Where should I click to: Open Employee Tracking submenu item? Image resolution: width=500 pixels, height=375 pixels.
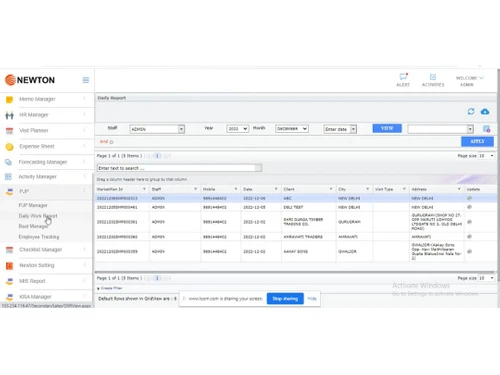click(x=39, y=237)
